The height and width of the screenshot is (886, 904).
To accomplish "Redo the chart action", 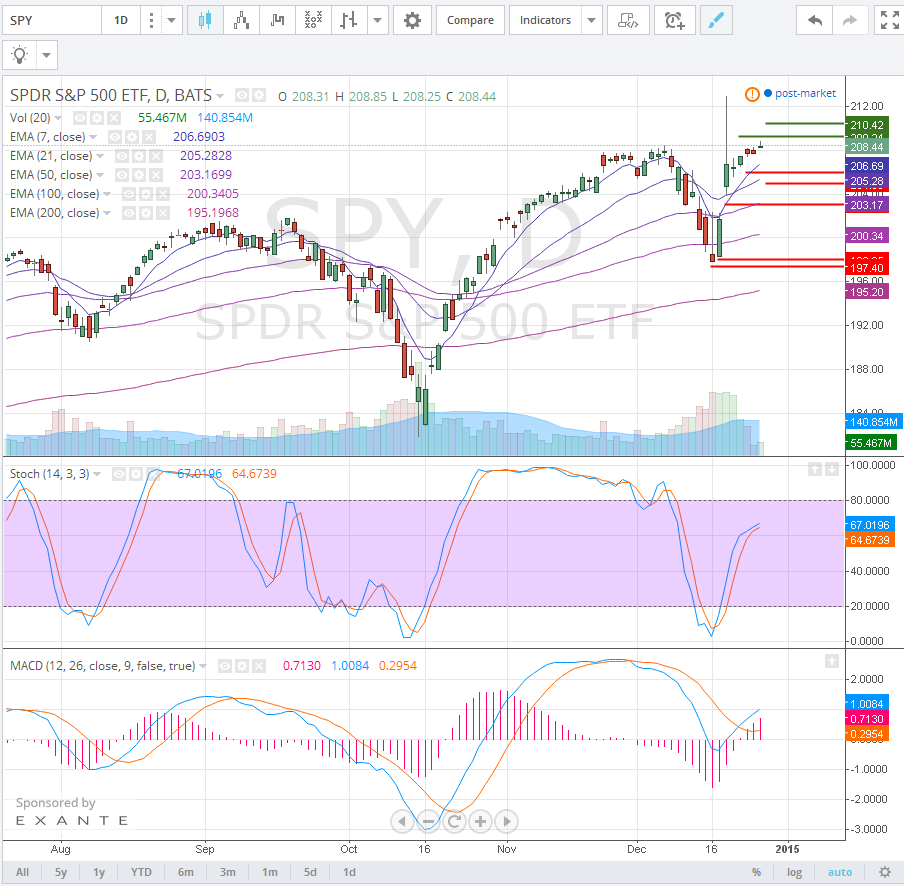I will (x=850, y=20).
